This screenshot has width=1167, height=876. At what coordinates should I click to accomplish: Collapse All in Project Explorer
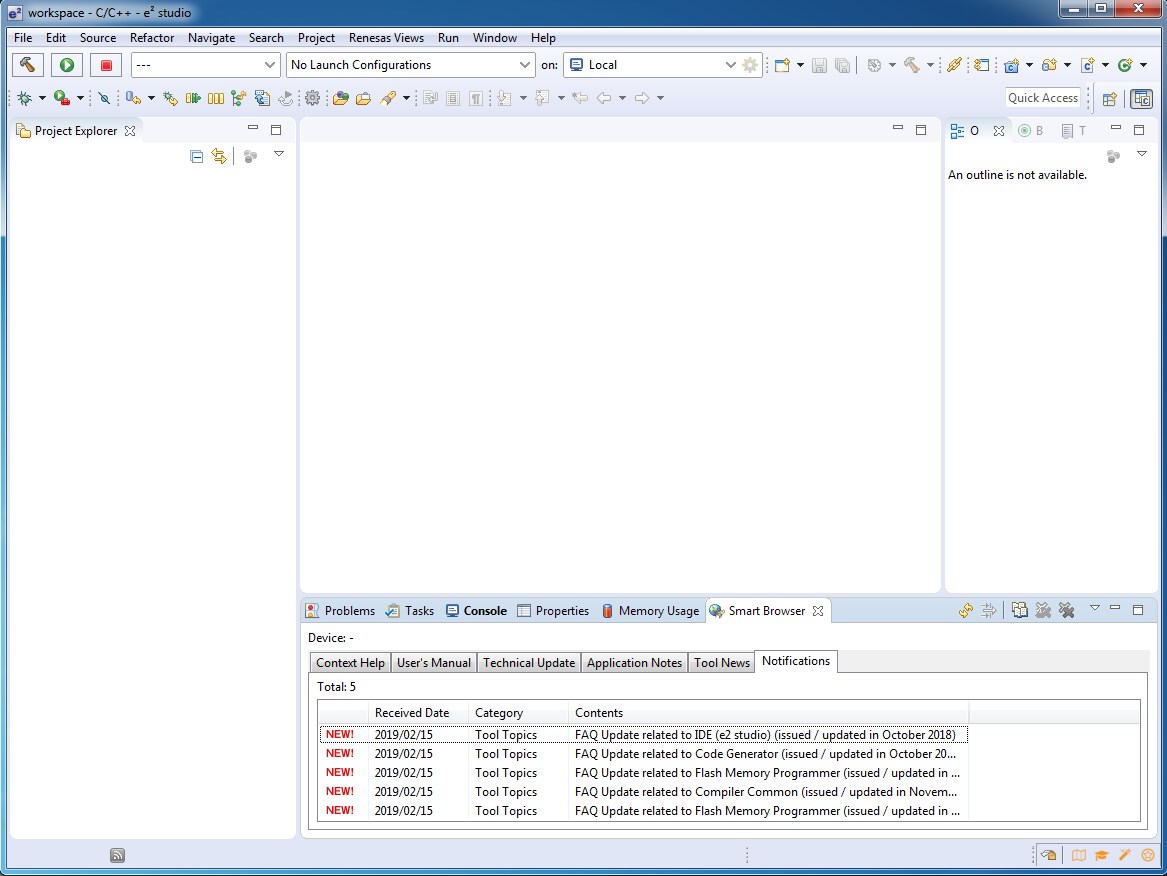tap(196, 156)
